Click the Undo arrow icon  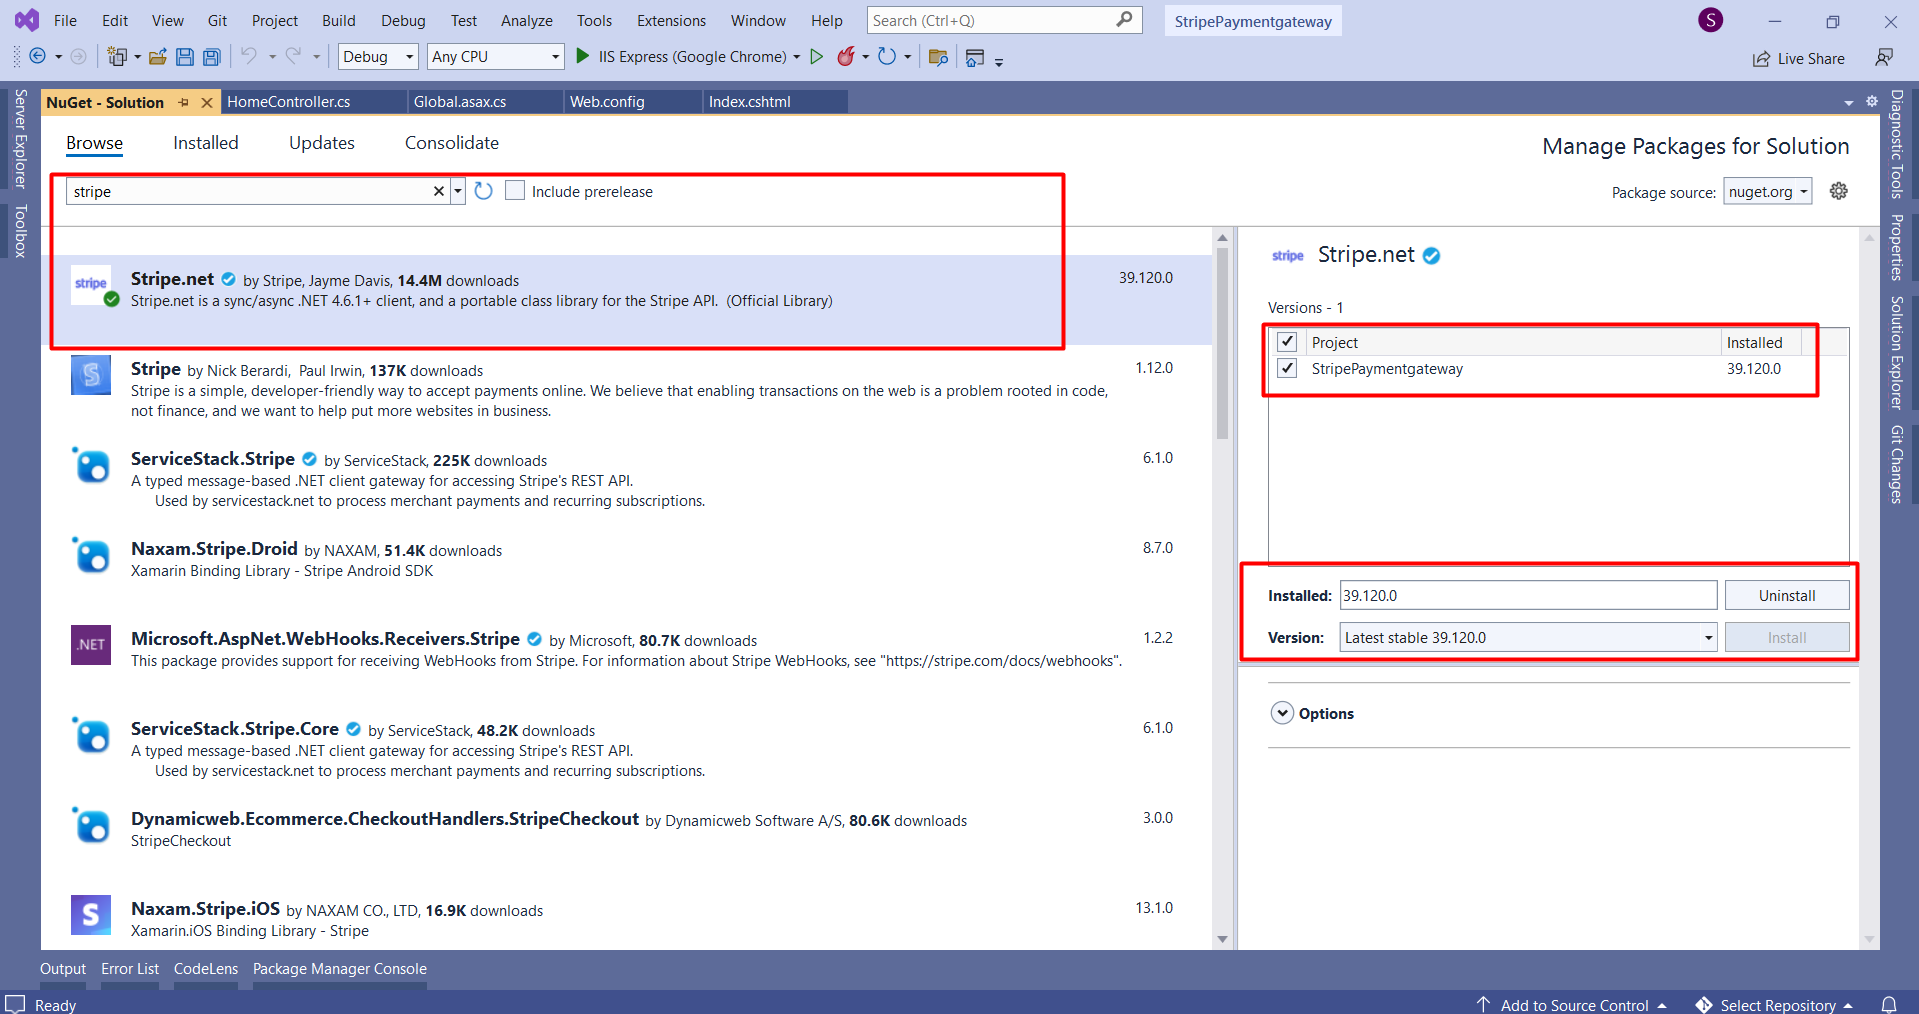tap(249, 56)
